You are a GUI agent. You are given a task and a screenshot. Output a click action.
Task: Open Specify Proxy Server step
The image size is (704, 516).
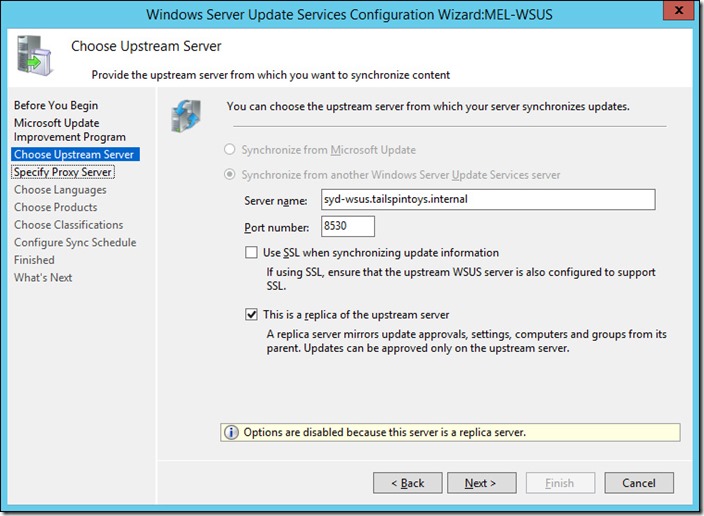63,172
